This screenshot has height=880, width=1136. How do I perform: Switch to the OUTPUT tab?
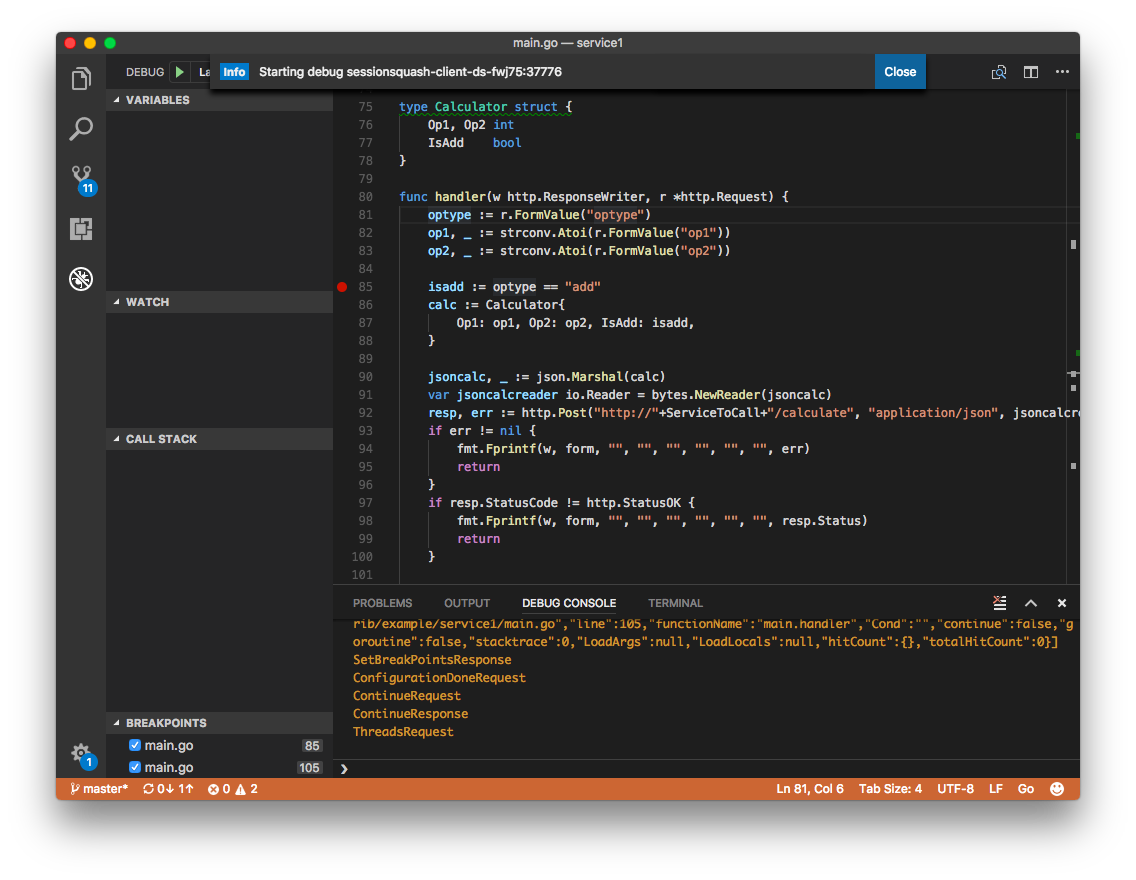click(467, 603)
